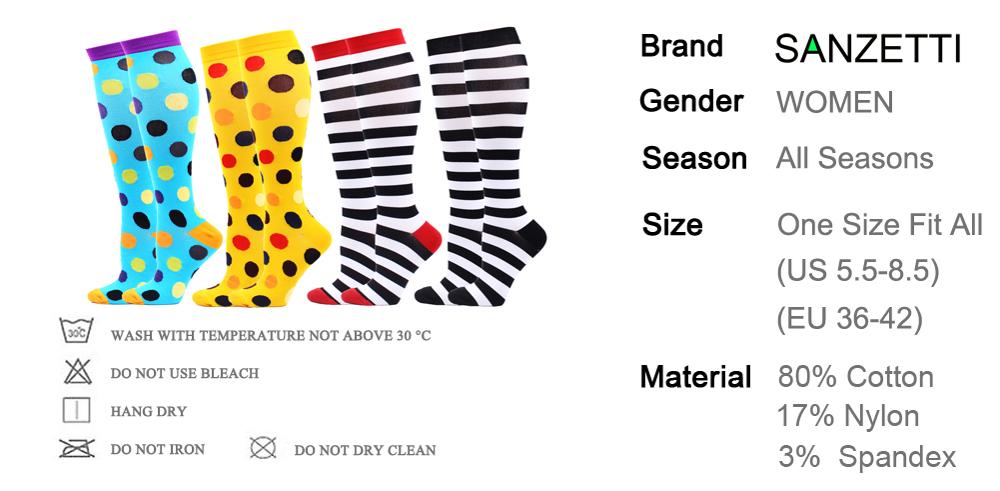Click the EU 36-42 size text

click(x=849, y=318)
